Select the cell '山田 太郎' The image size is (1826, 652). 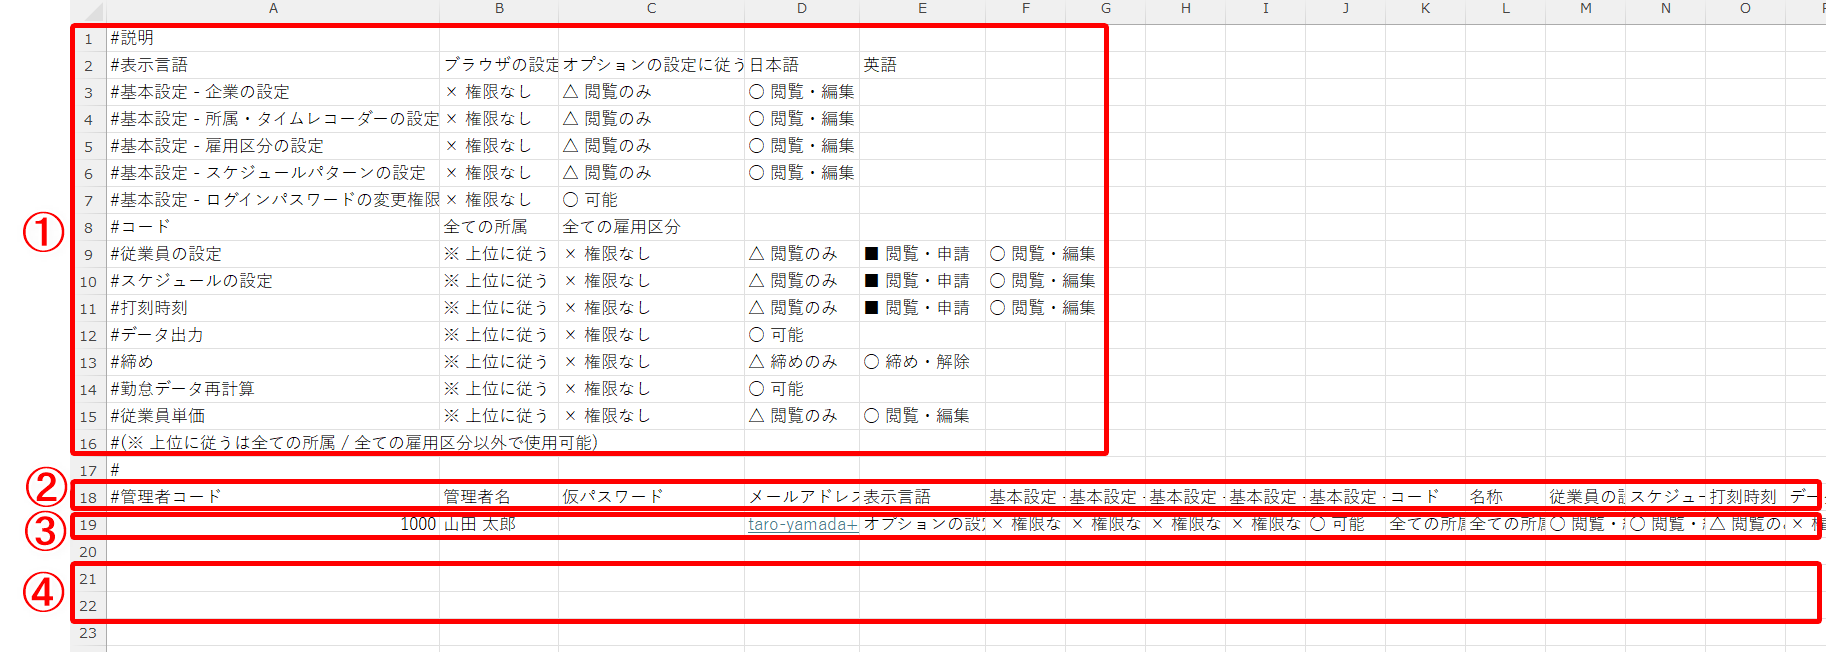point(499,524)
